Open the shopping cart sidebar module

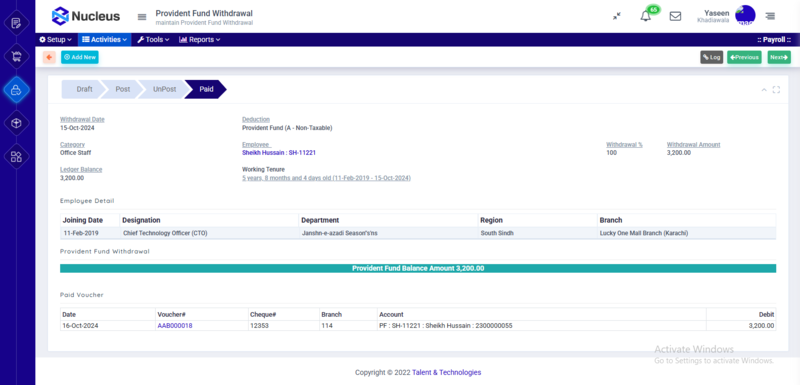[x=16, y=56]
